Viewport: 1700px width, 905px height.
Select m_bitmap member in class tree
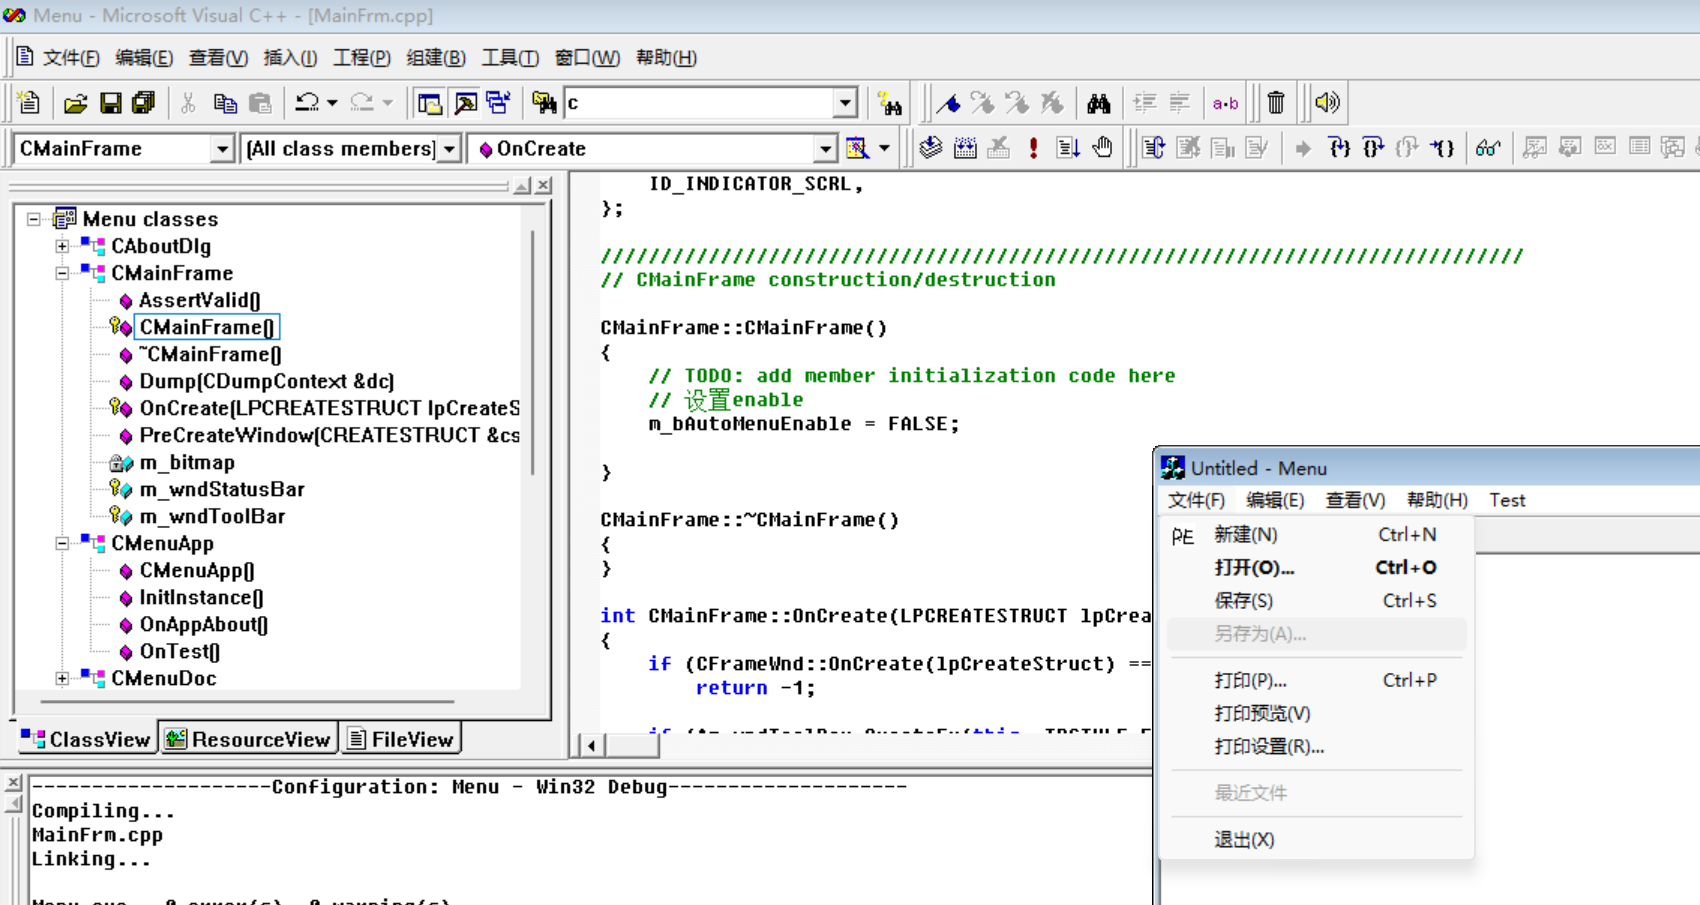[x=187, y=462]
